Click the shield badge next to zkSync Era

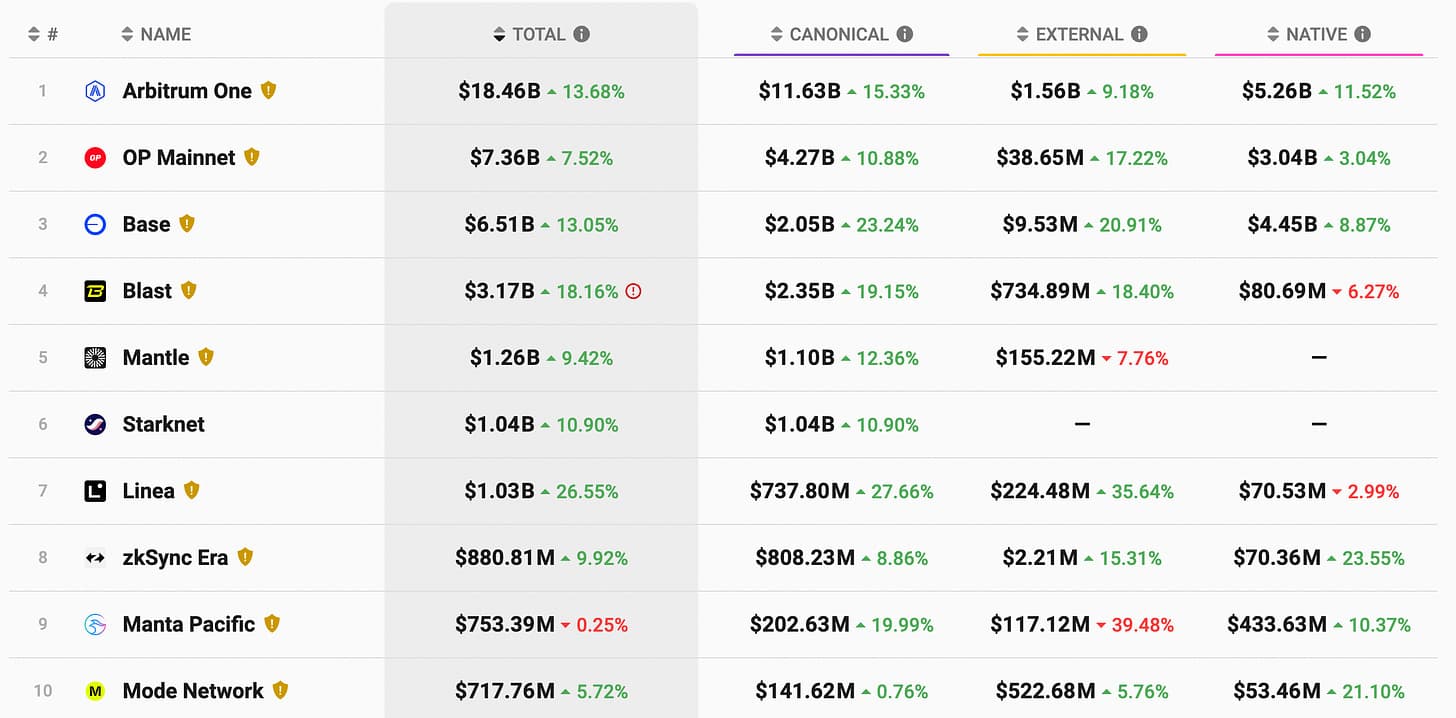[x=245, y=557]
